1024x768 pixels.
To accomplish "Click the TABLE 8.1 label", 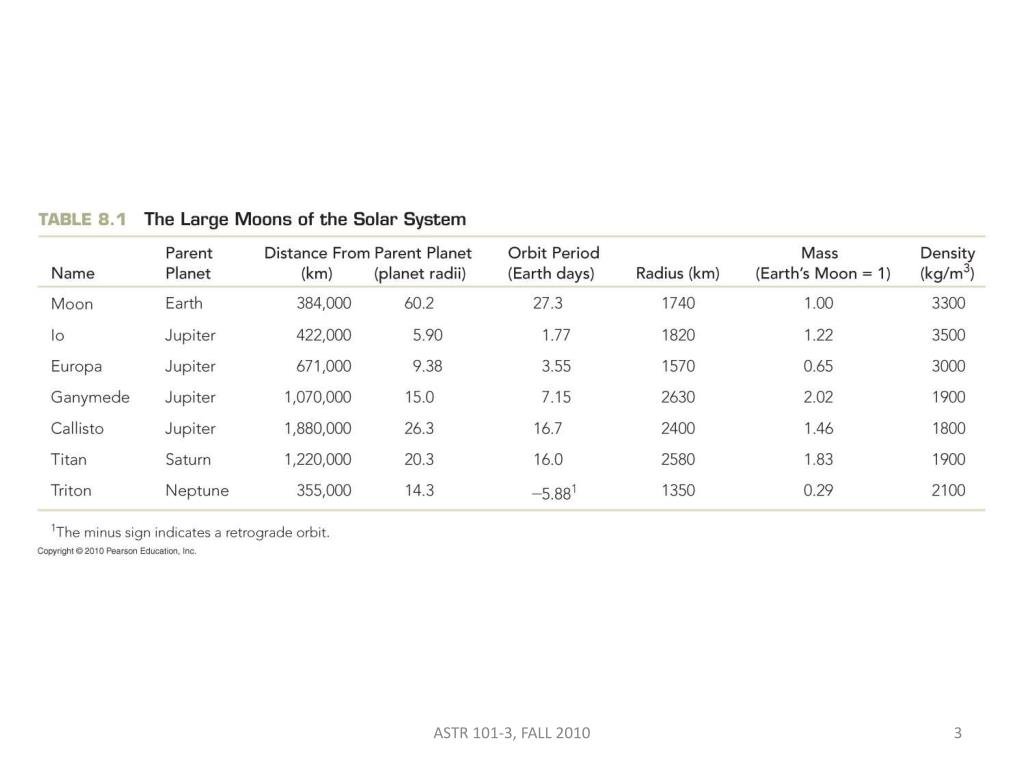I will pyautogui.click(x=82, y=219).
